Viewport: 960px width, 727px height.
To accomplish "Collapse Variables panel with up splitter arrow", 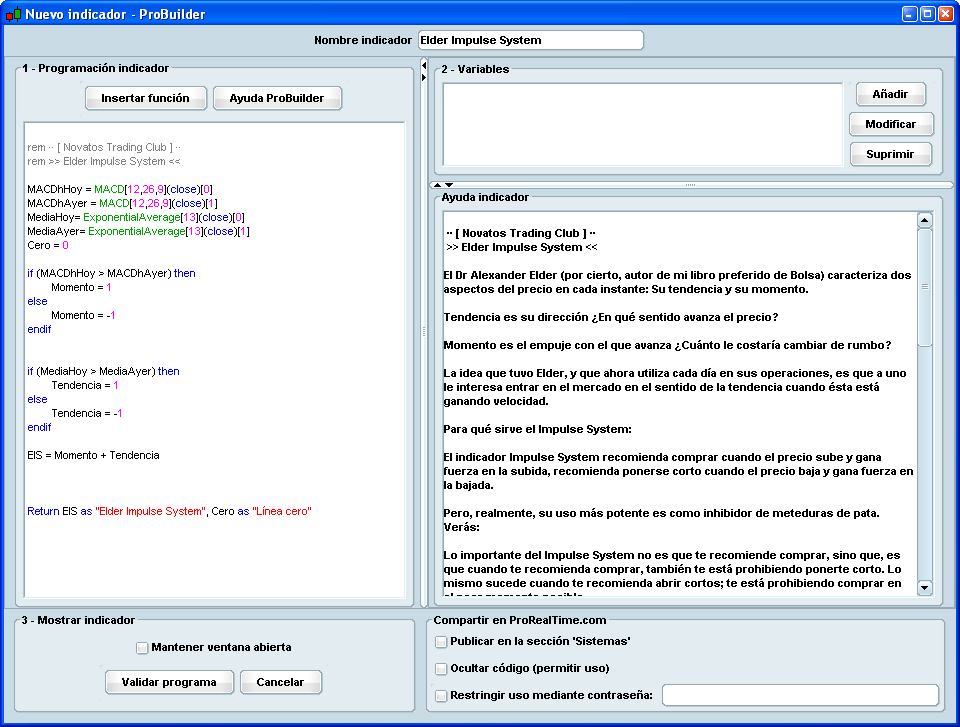I will 437,184.
